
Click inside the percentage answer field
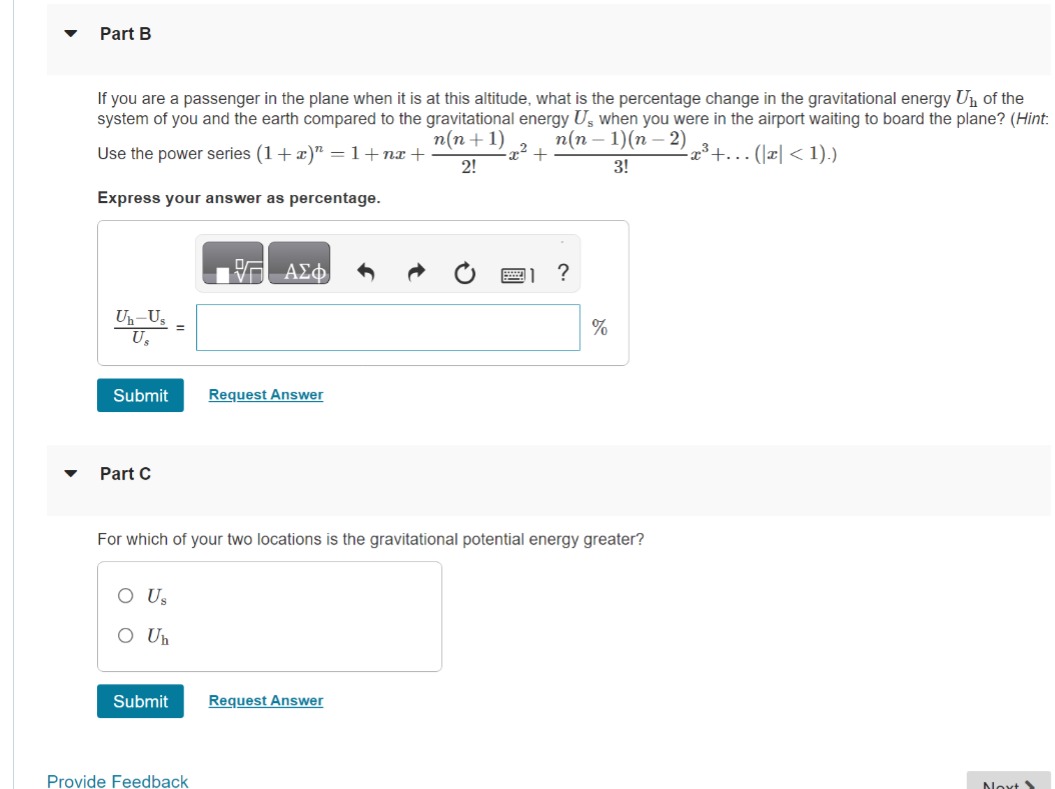click(386, 327)
